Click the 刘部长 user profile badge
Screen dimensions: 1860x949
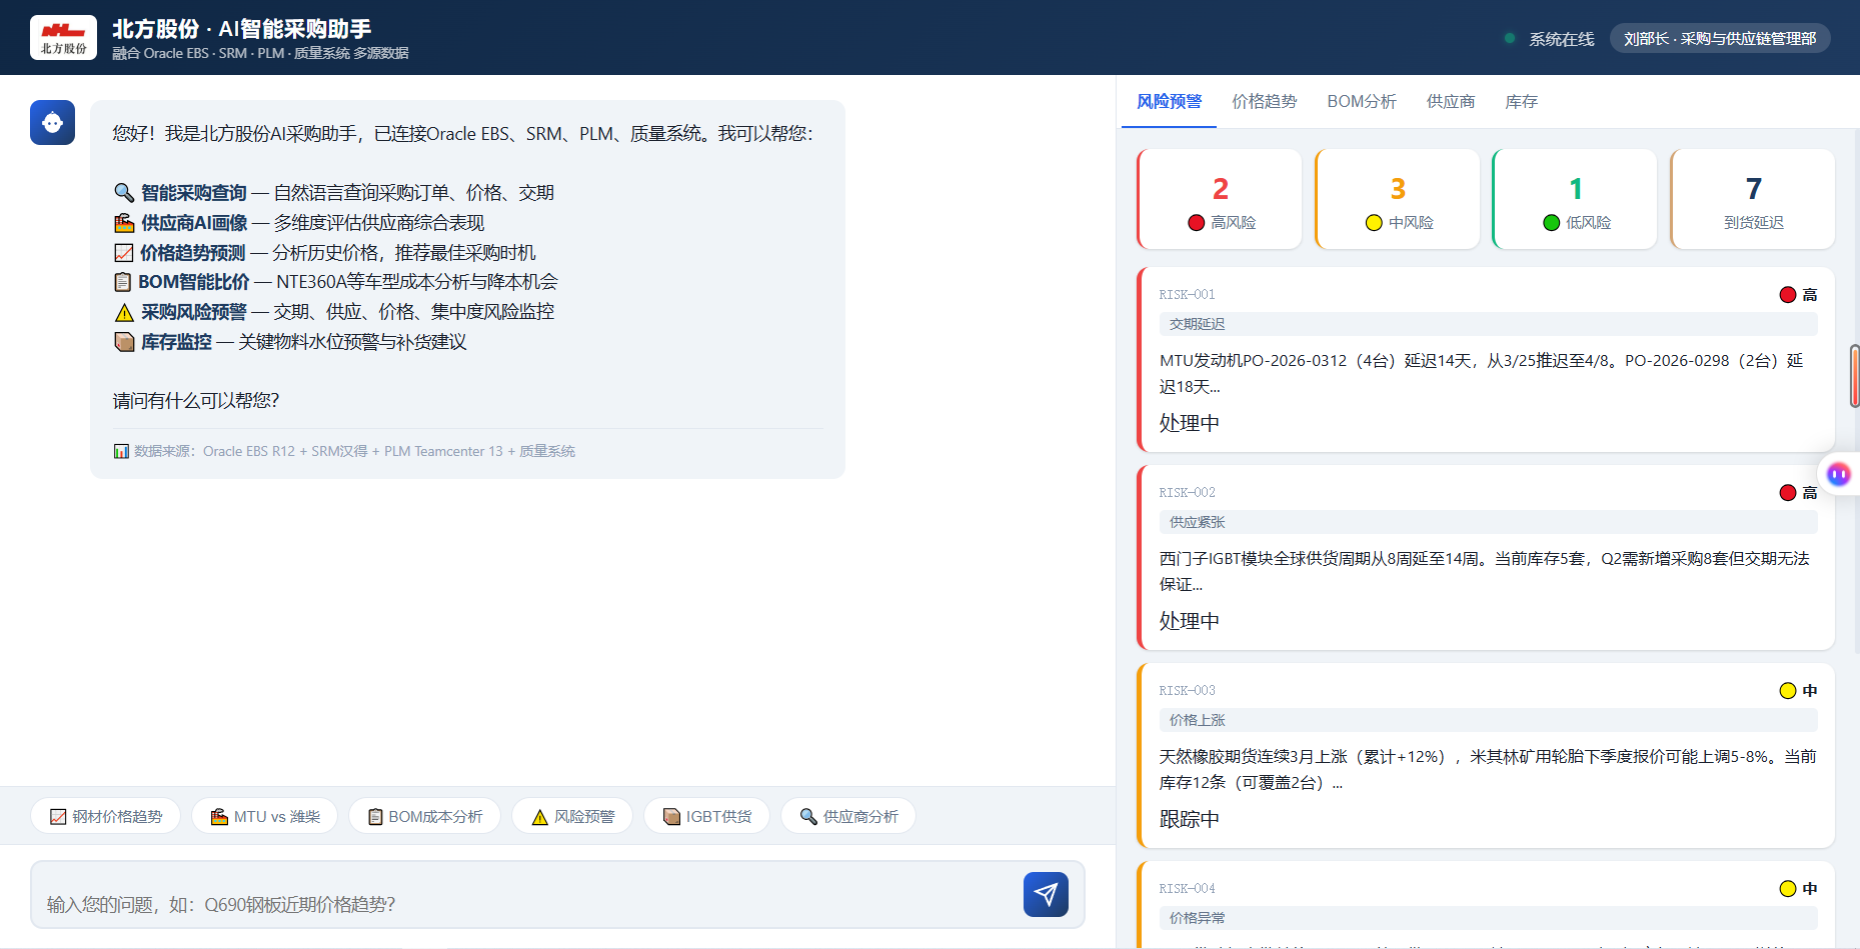[1720, 38]
